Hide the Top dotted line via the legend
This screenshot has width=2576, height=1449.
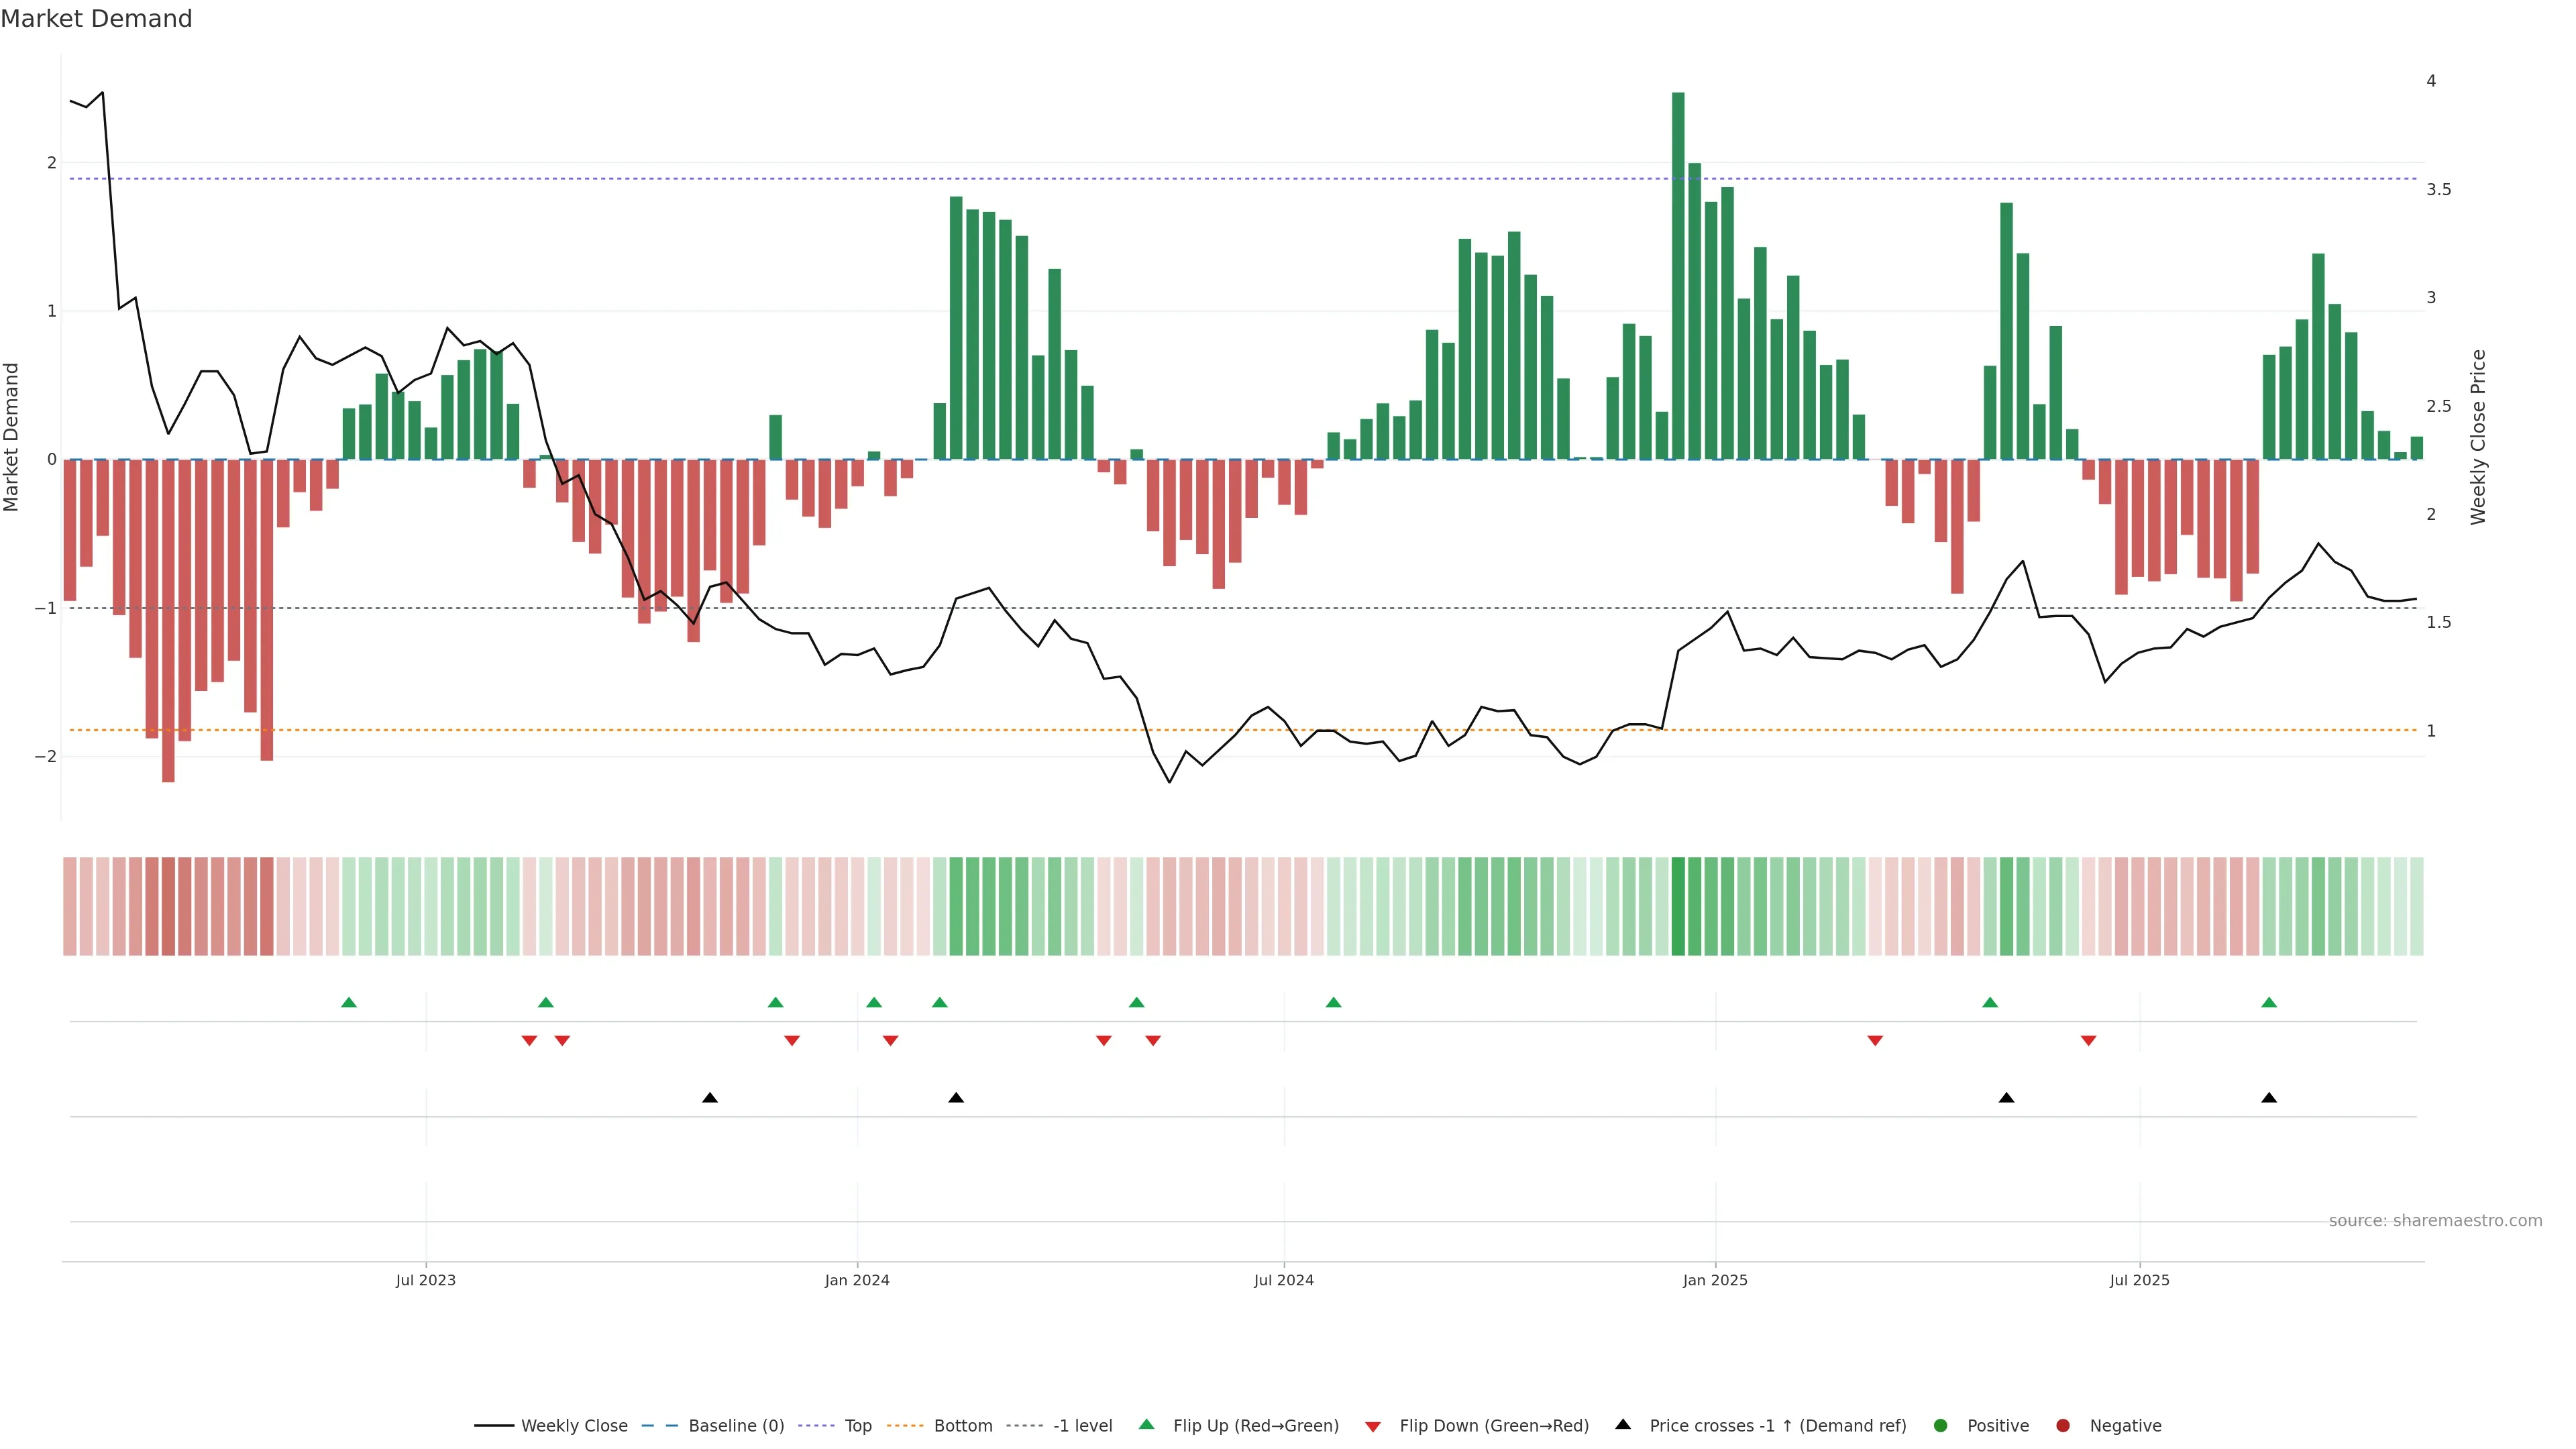pyautogui.click(x=857, y=1426)
